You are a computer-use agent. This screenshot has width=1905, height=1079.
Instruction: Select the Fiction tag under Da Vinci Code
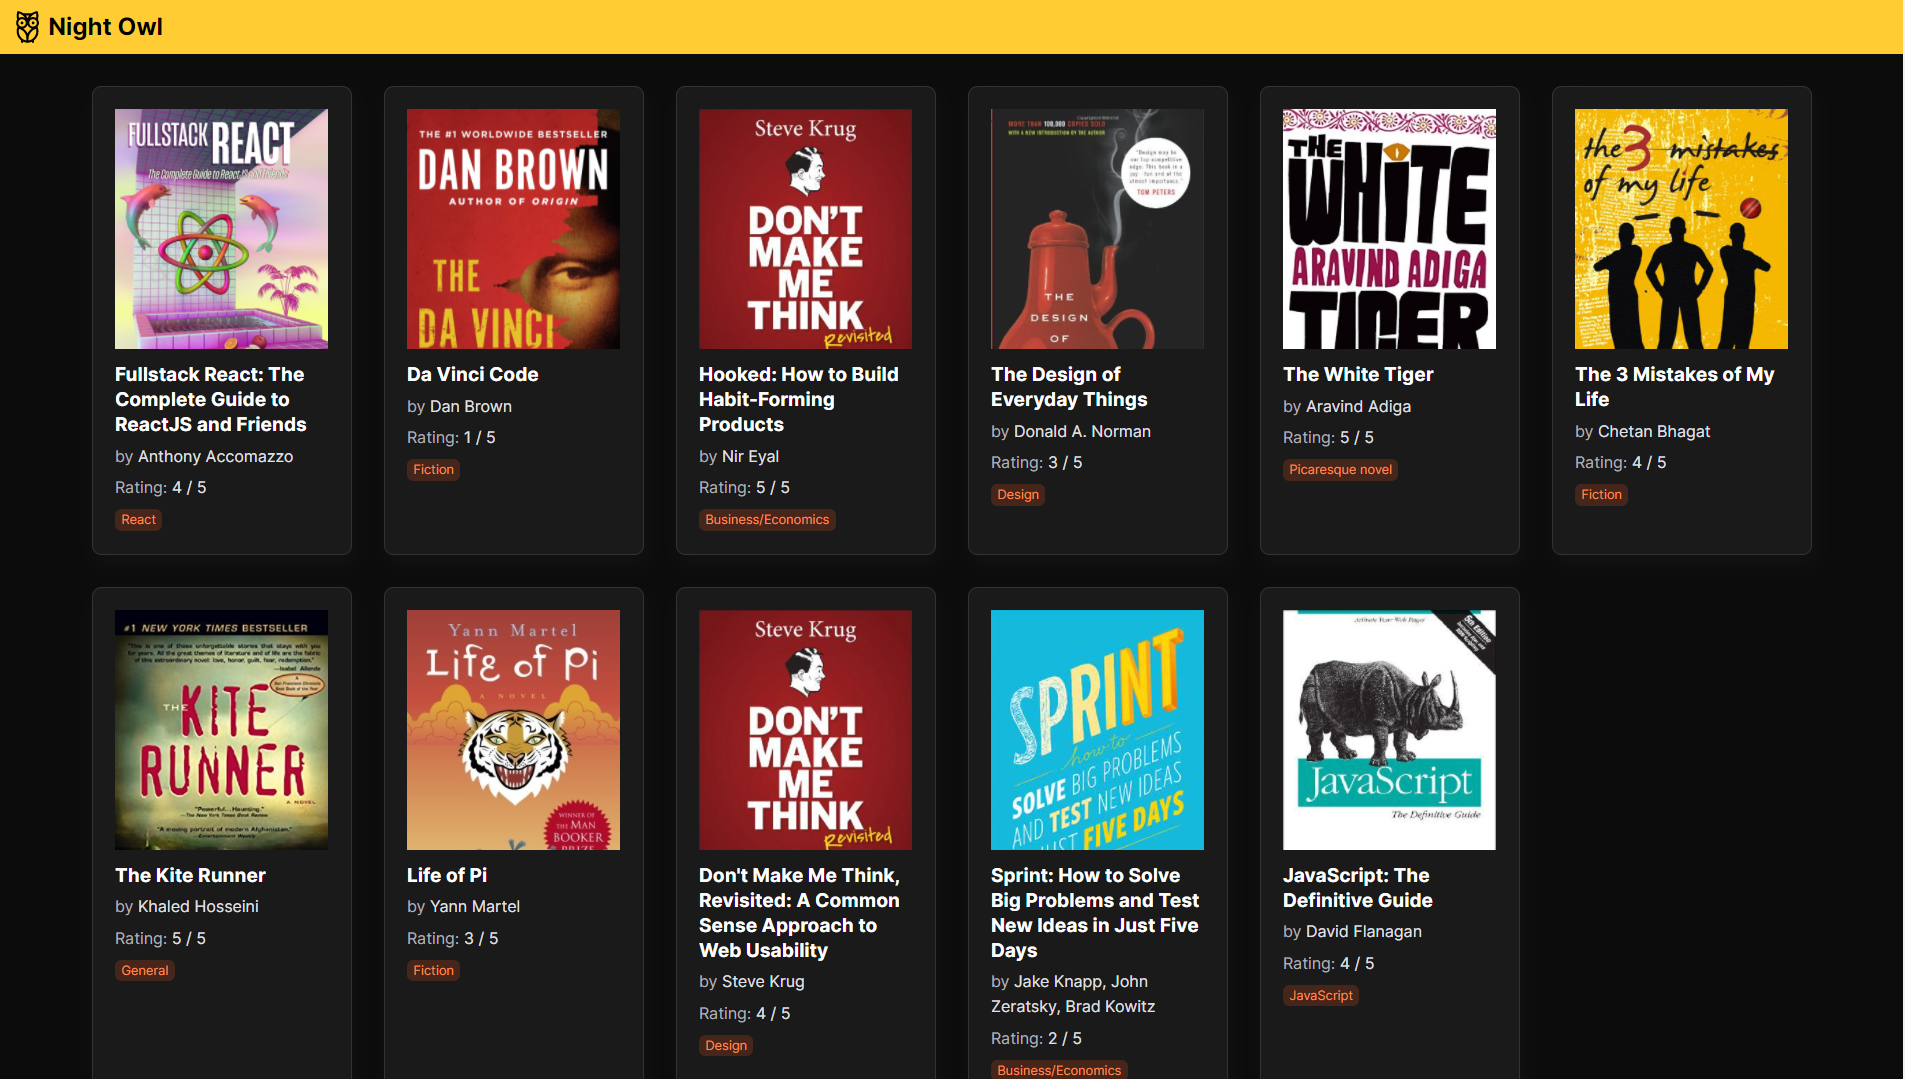(433, 470)
